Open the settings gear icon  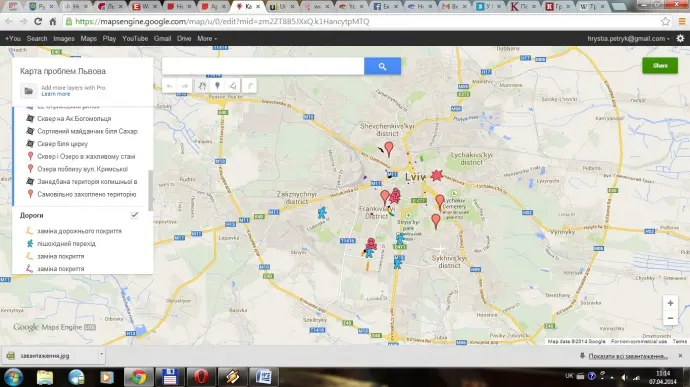tap(680, 38)
